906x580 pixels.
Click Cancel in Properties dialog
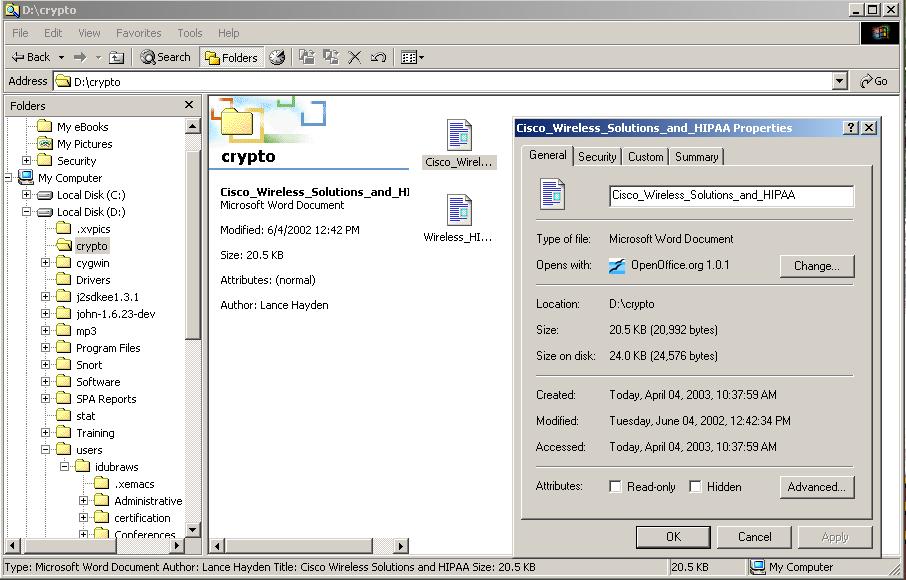754,537
